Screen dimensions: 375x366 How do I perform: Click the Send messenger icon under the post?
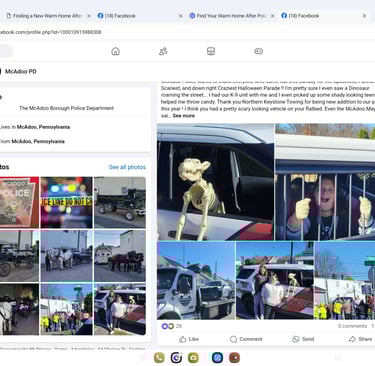[x=296, y=339]
